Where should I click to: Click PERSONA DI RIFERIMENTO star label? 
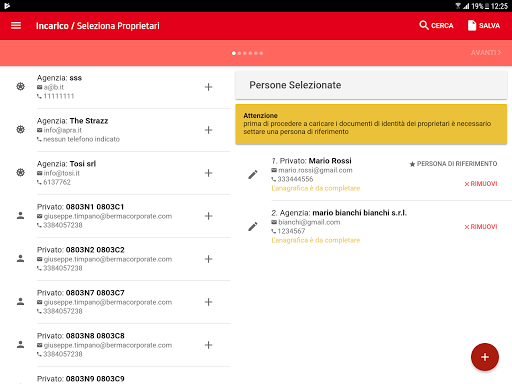click(453, 164)
